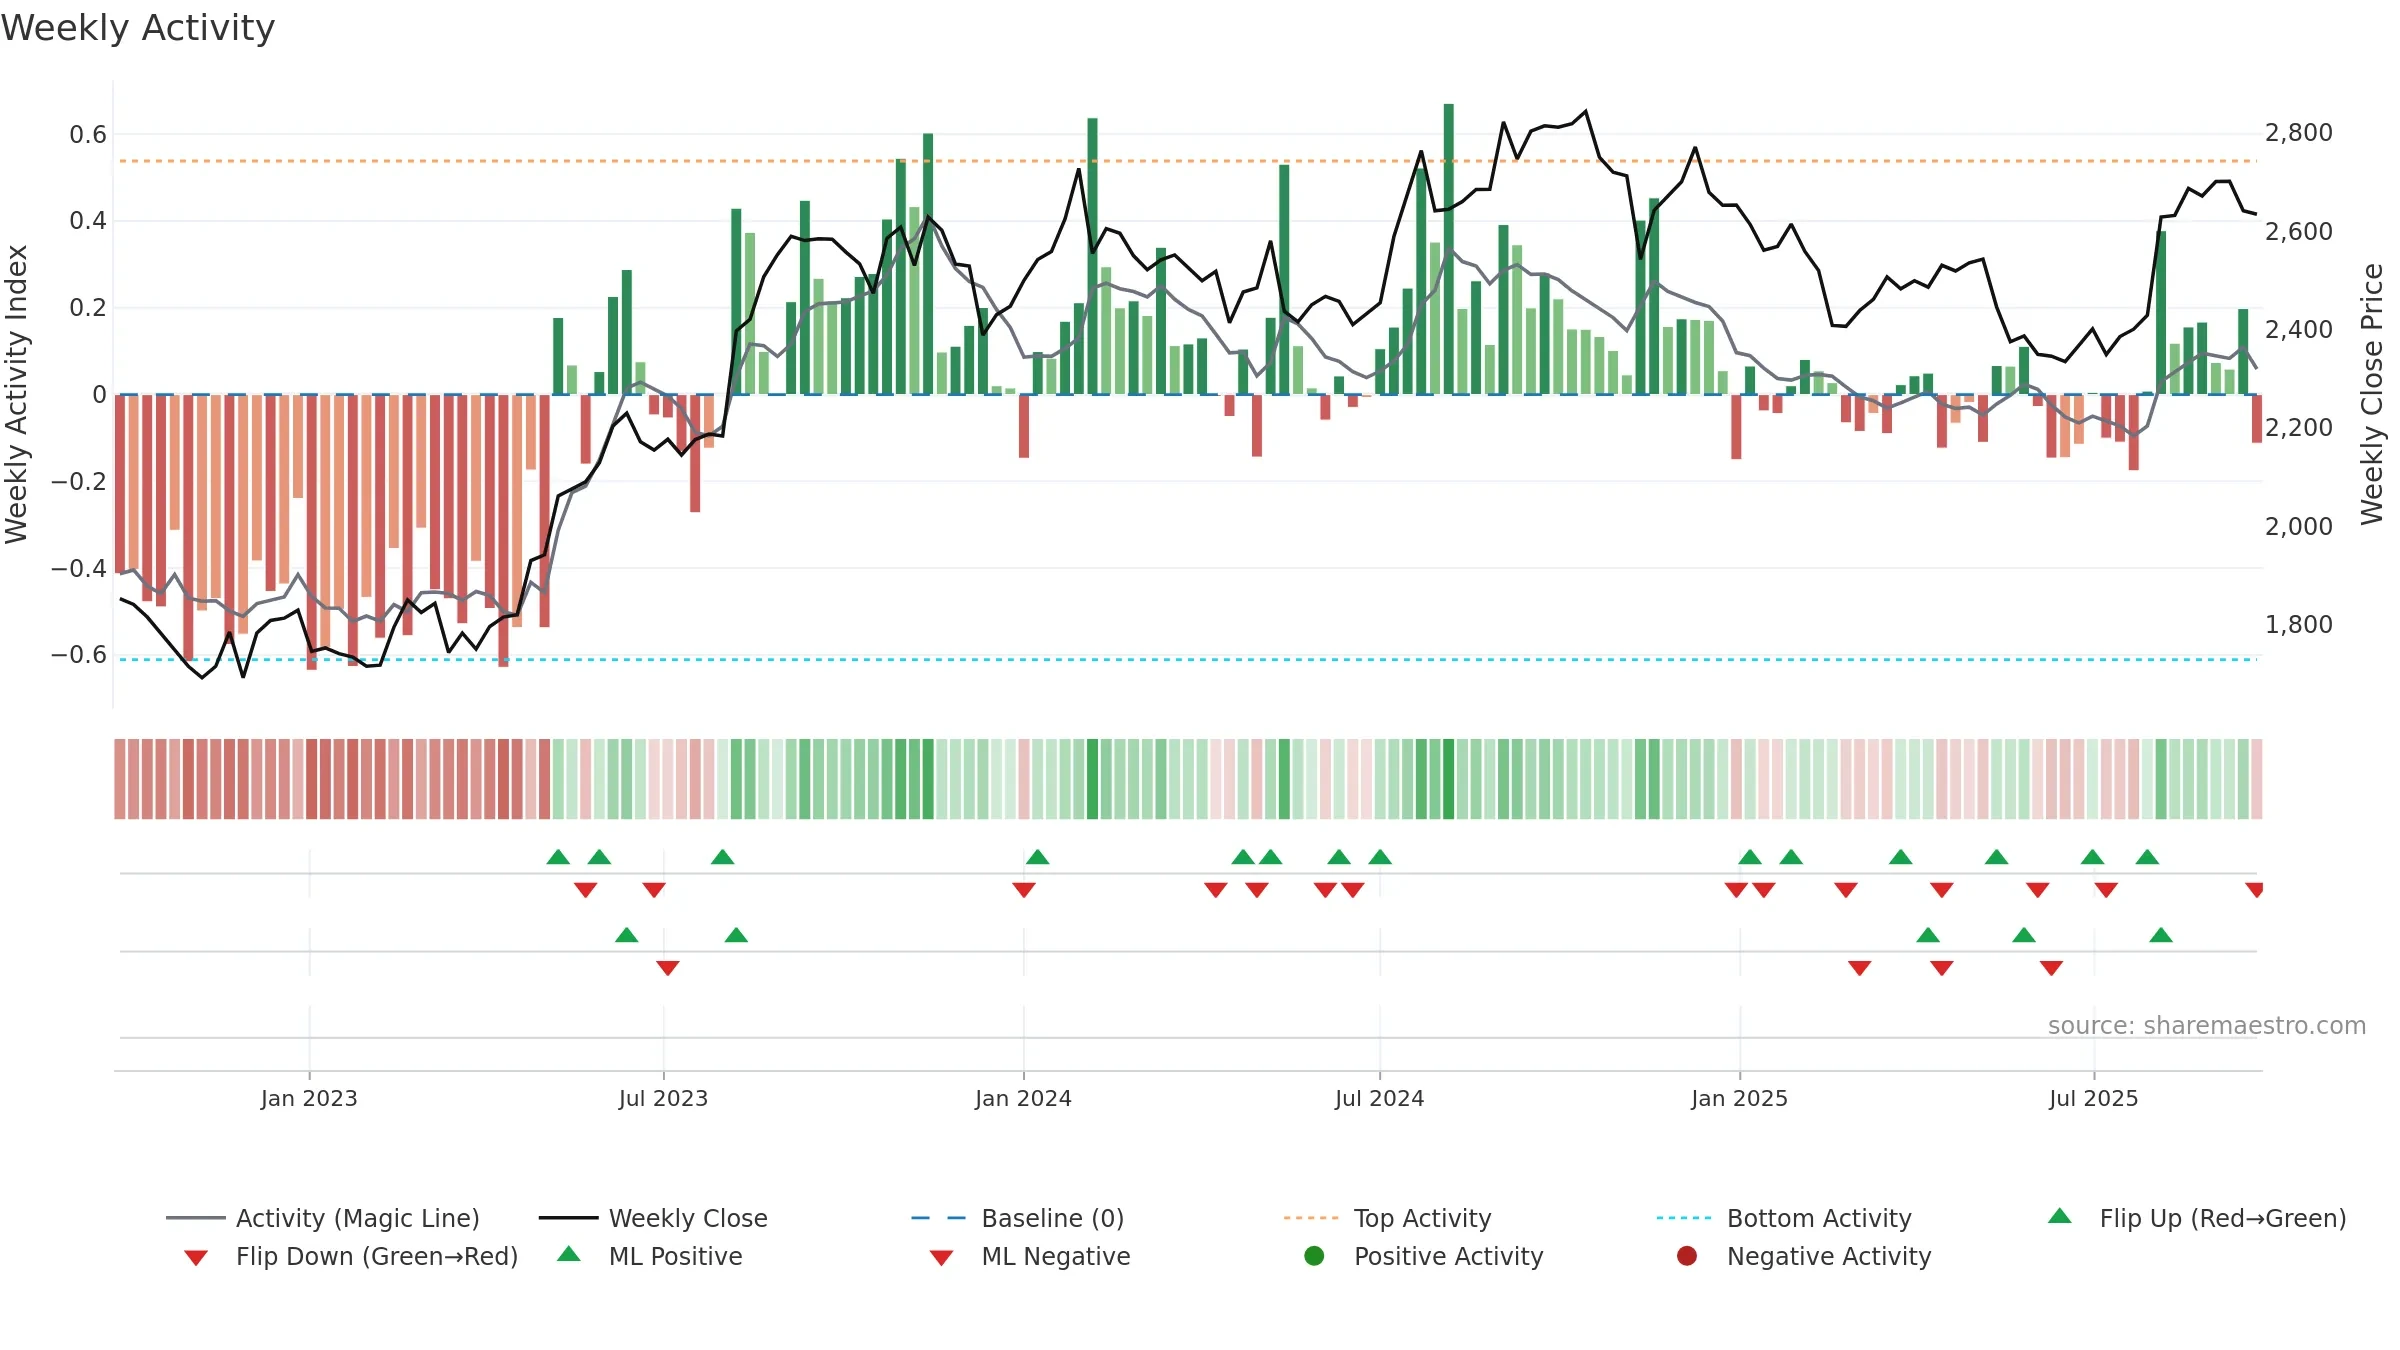Click the Negative Activity red circle icon
This screenshot has height=1350, width=2400.
(1687, 1255)
